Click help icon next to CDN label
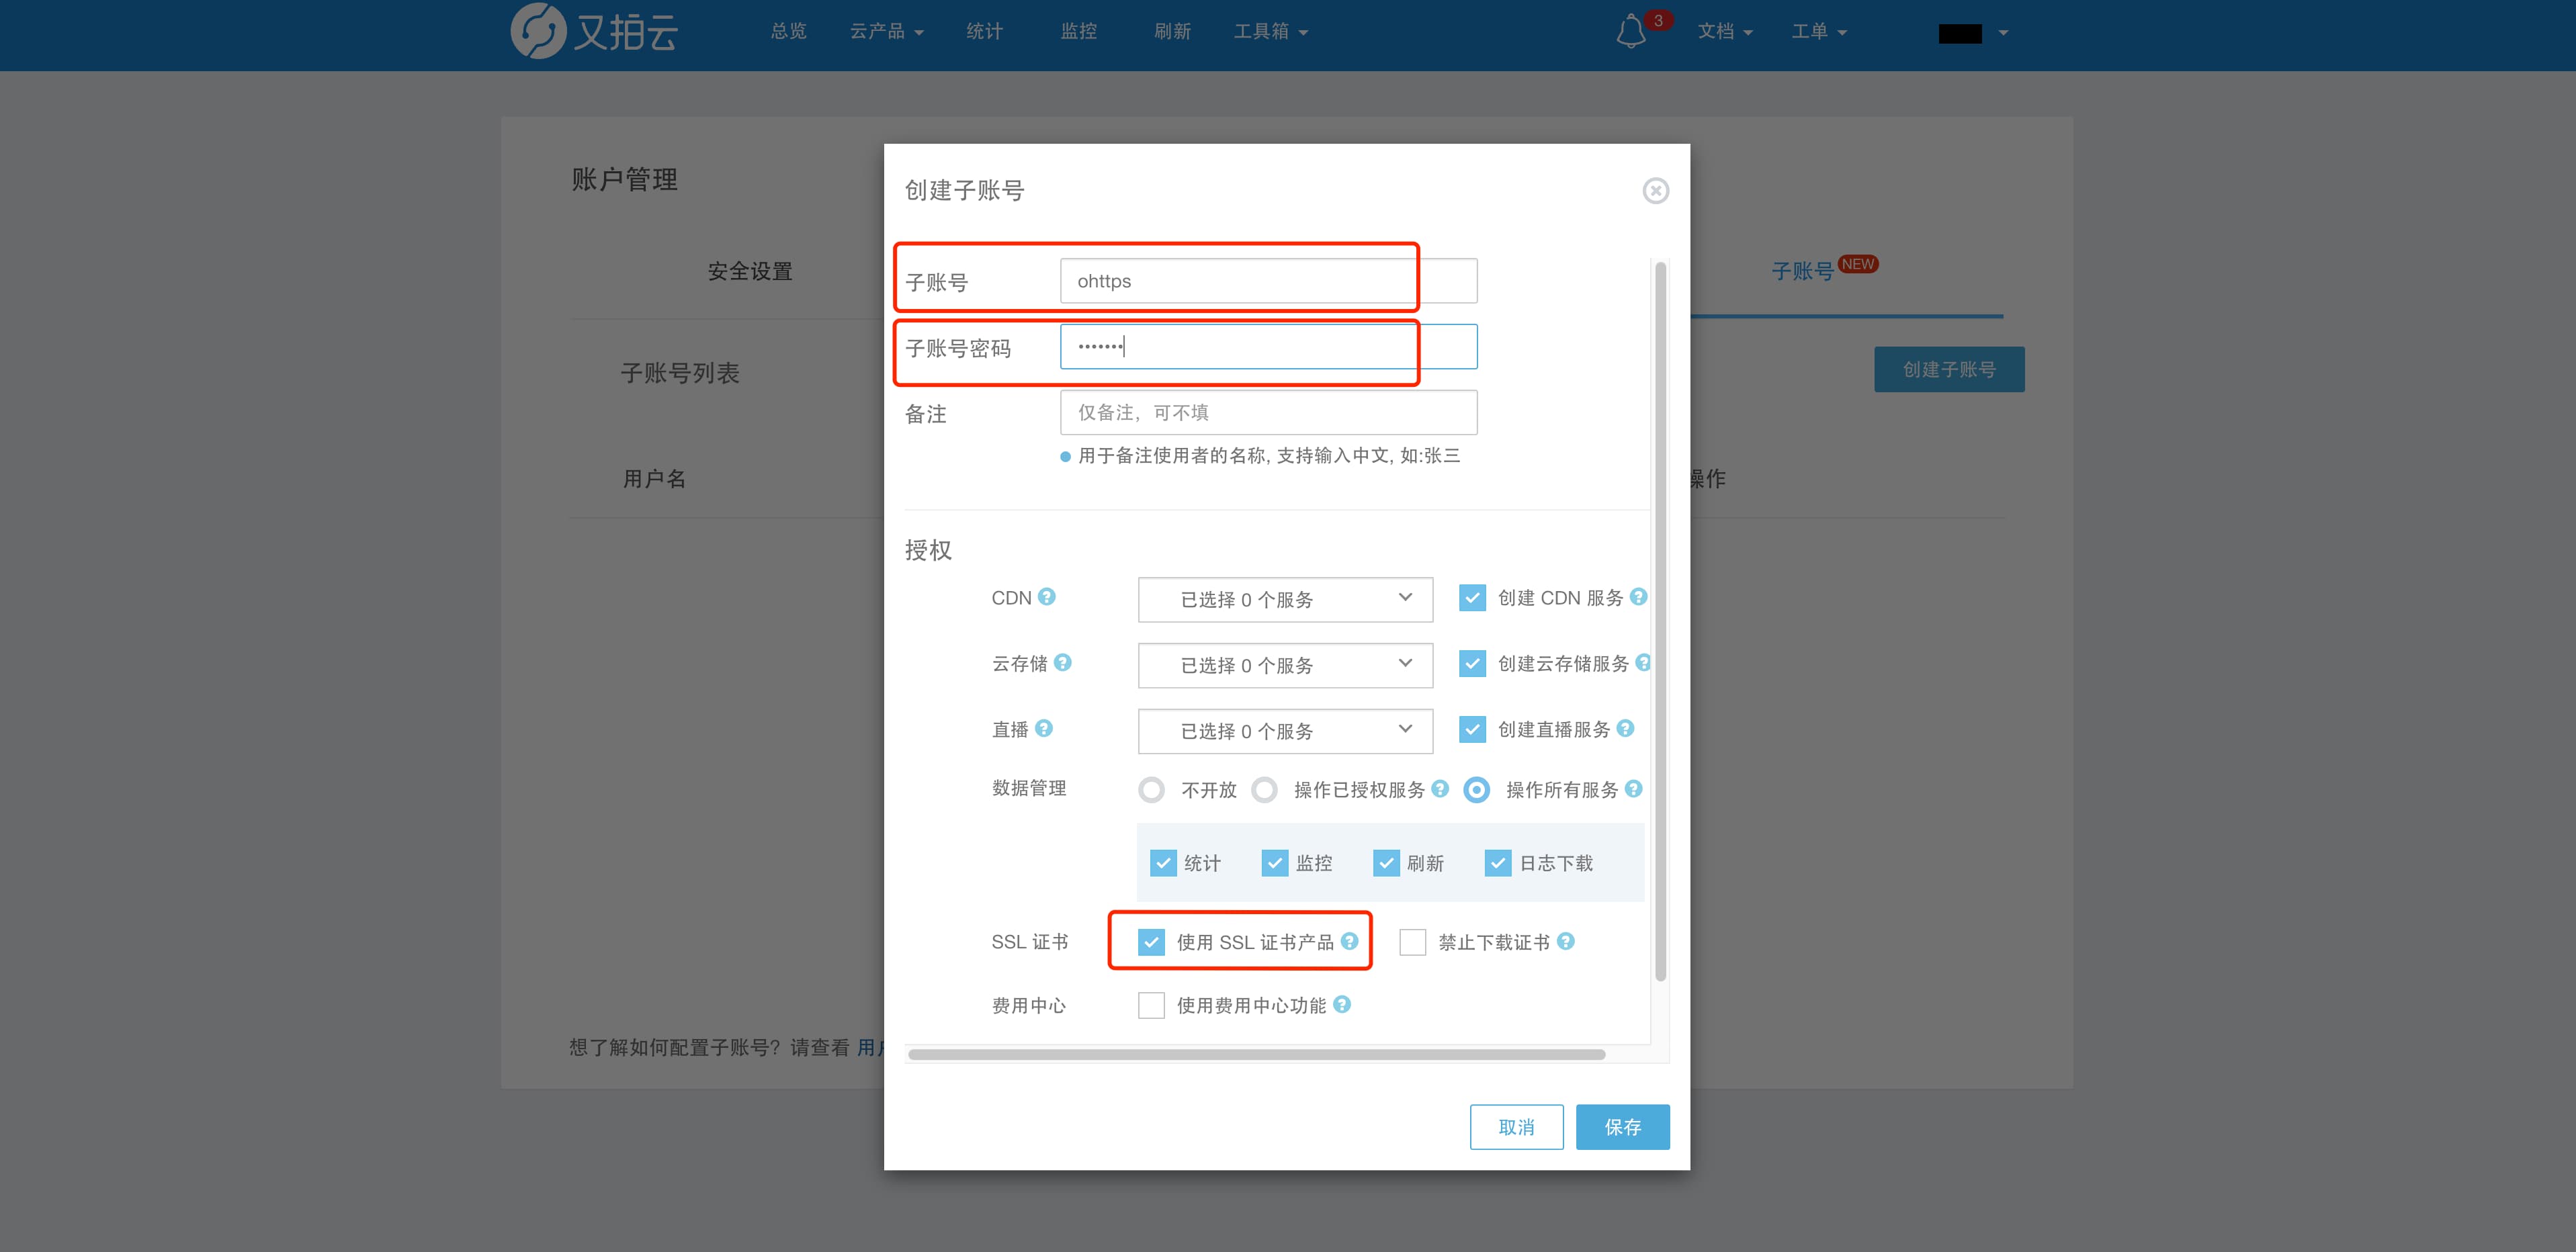 (1047, 596)
